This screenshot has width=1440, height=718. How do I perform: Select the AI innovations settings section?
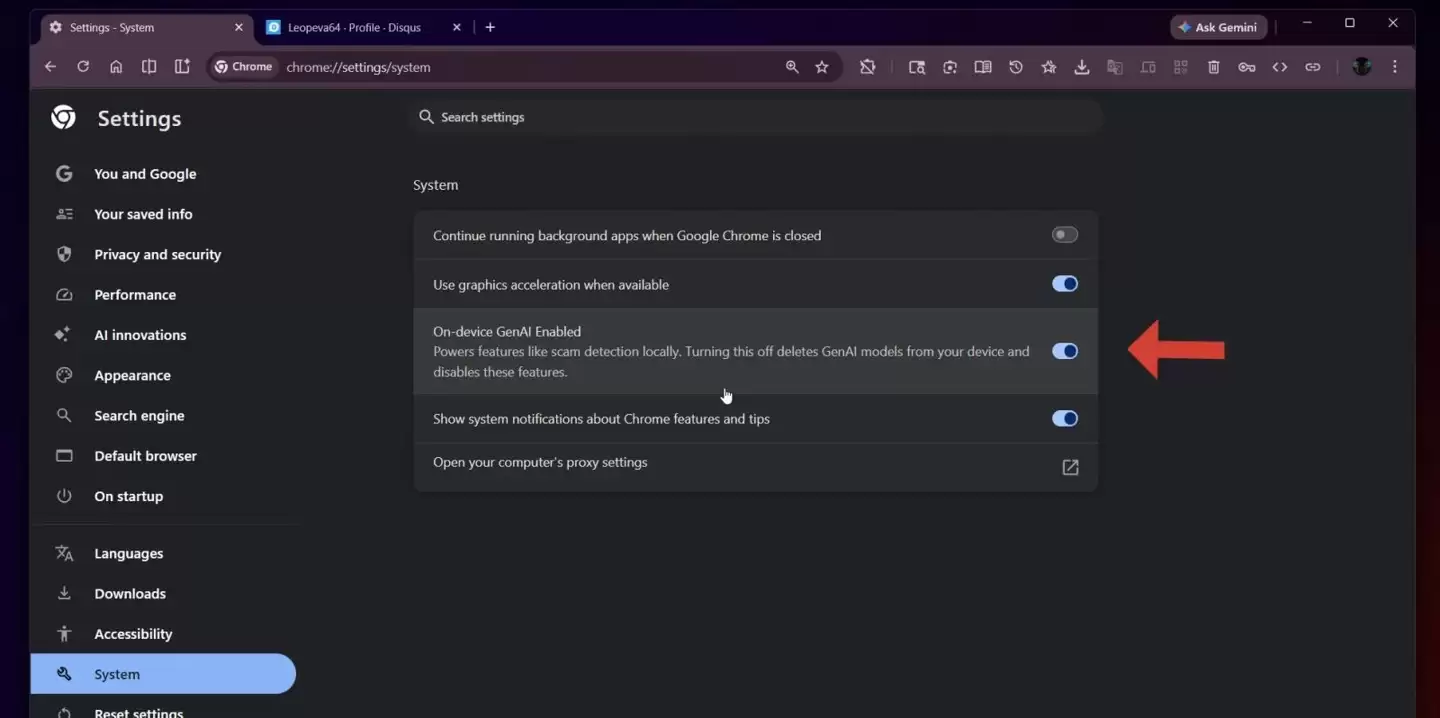pos(140,334)
